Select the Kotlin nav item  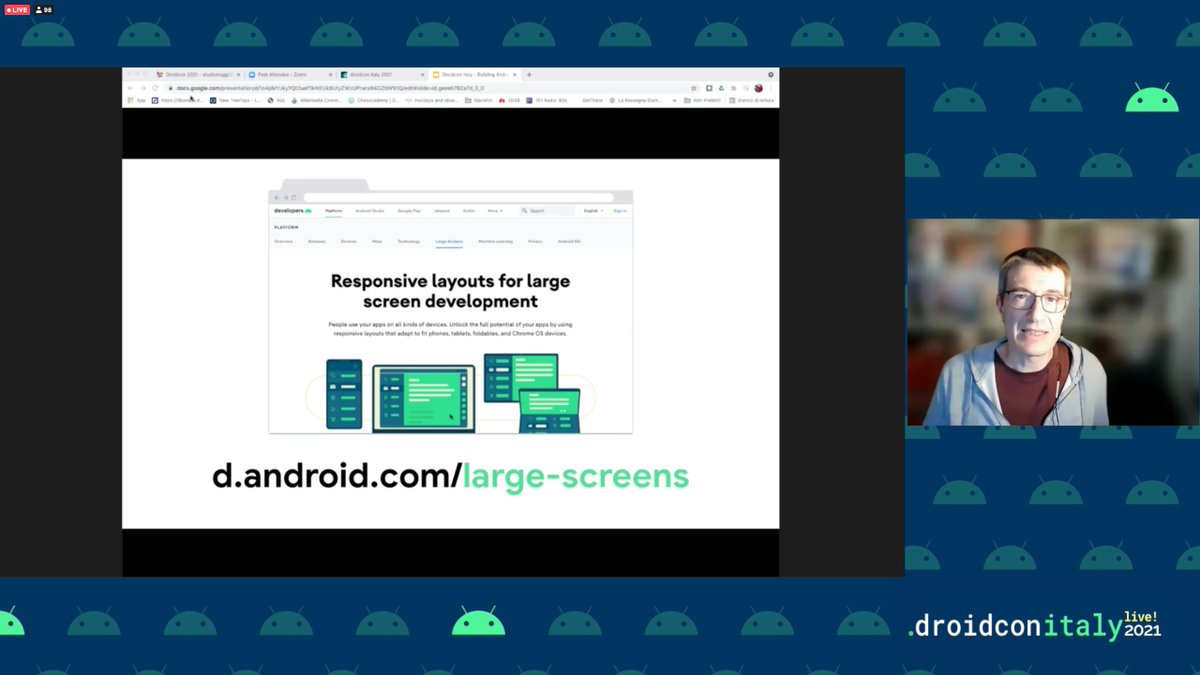pos(469,211)
